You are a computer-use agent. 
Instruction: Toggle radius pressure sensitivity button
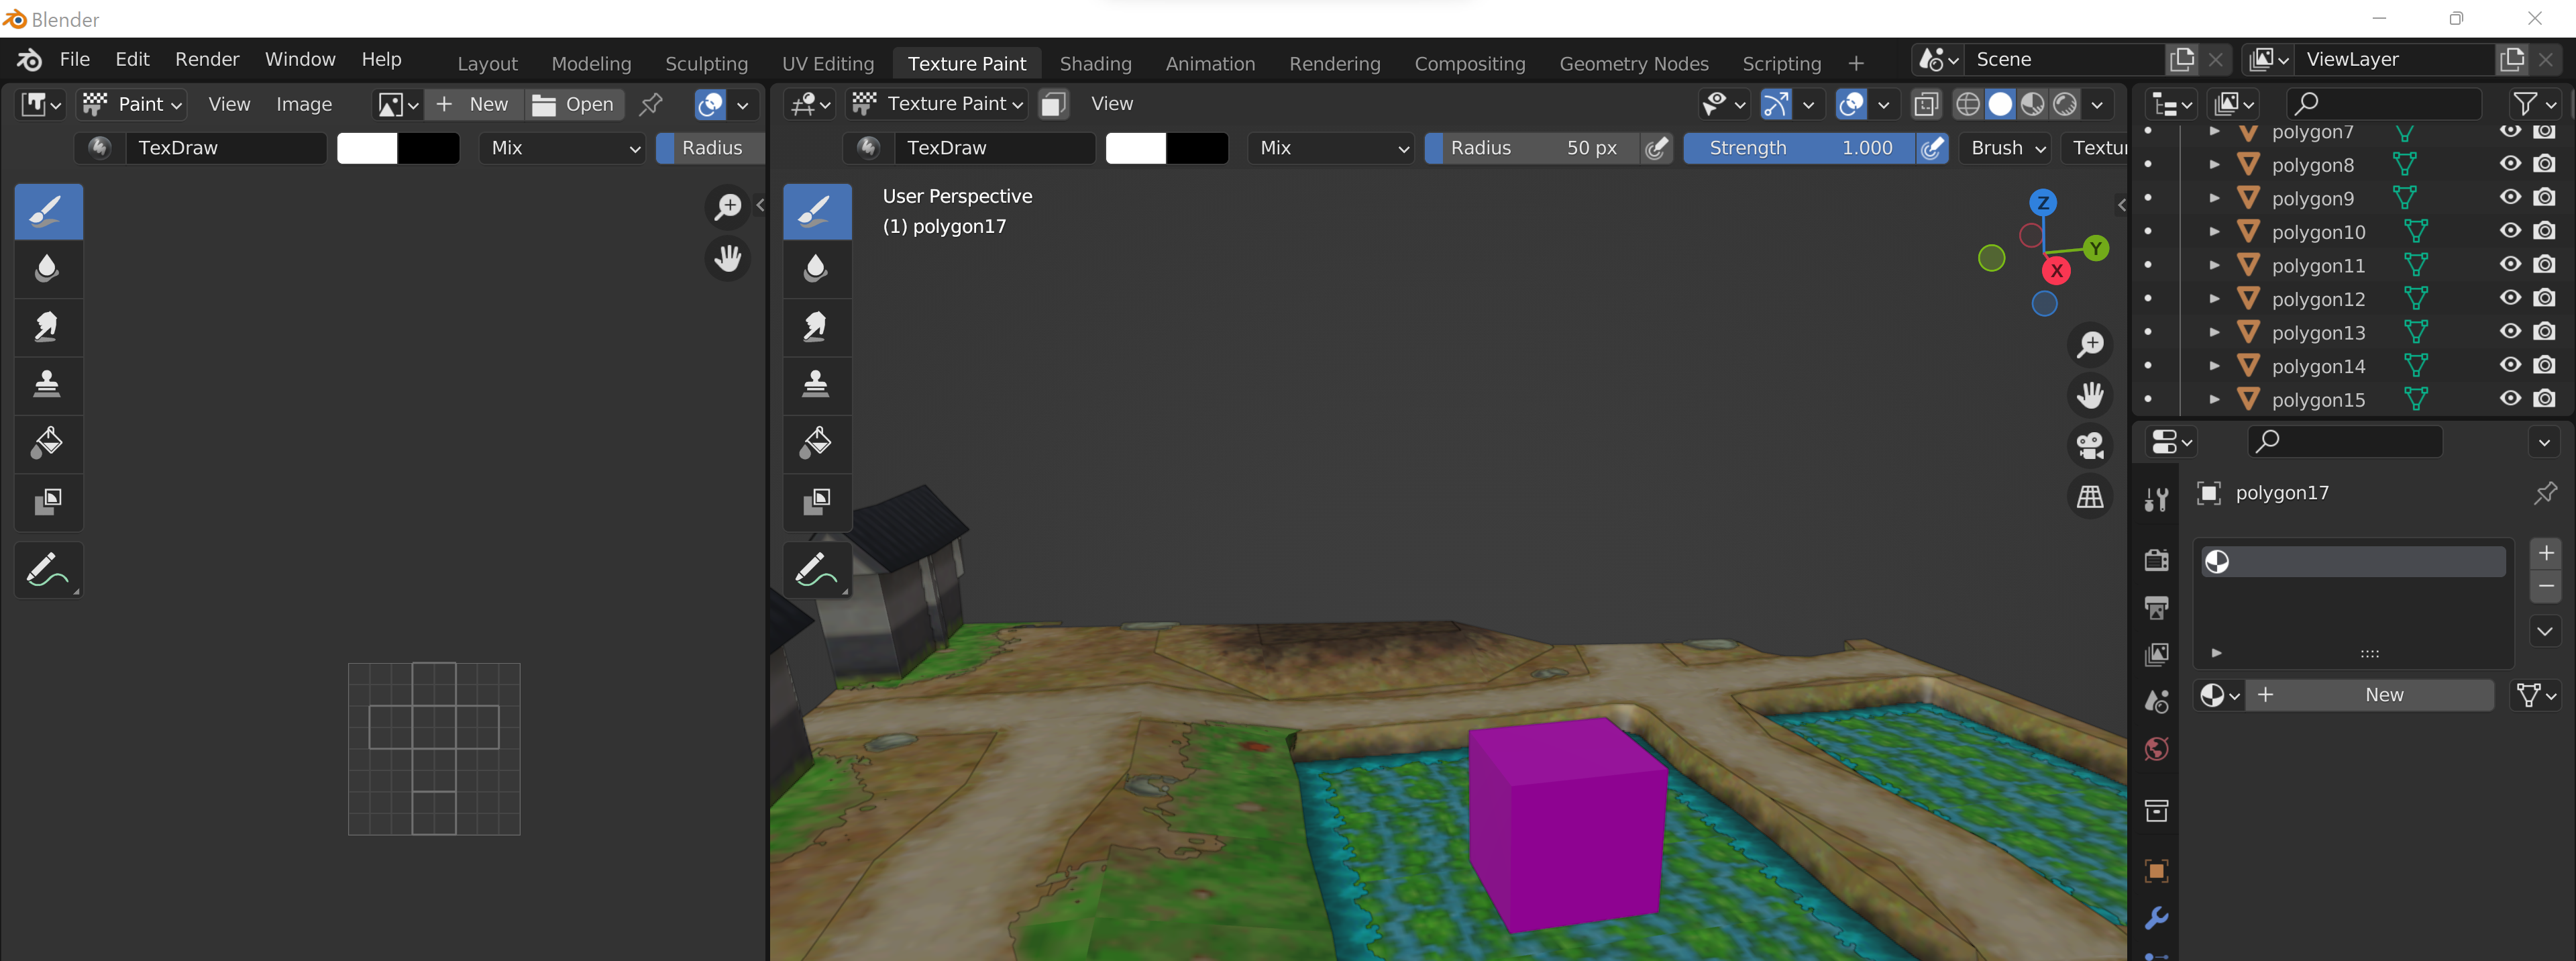pyautogui.click(x=1656, y=148)
